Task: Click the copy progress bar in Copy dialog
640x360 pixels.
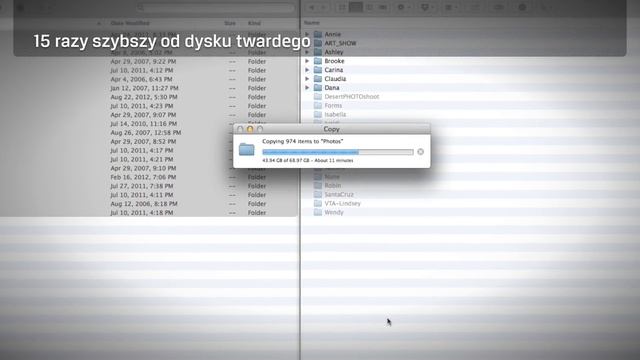Action: point(338,152)
